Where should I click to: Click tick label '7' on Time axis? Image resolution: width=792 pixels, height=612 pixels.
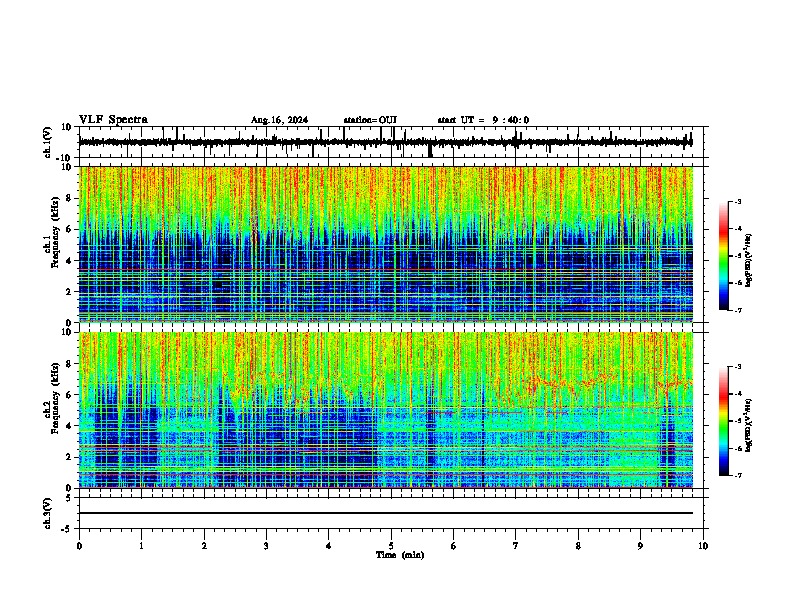(x=516, y=546)
